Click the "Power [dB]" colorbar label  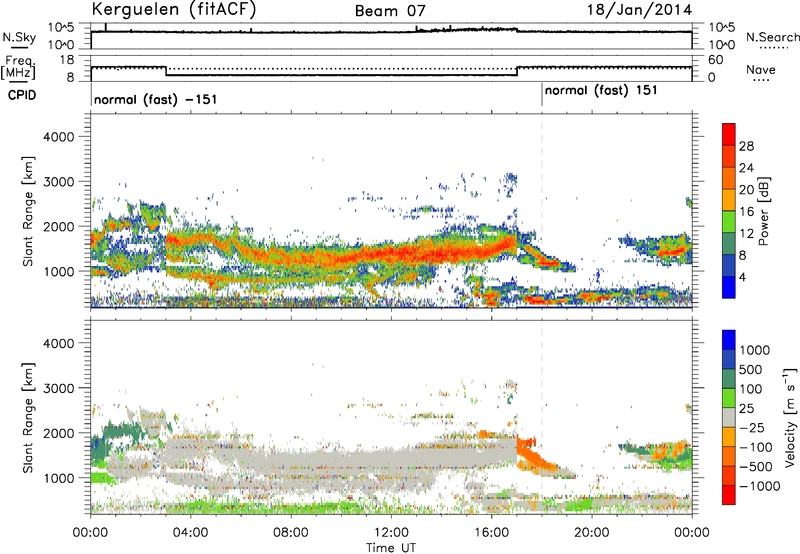pos(763,211)
